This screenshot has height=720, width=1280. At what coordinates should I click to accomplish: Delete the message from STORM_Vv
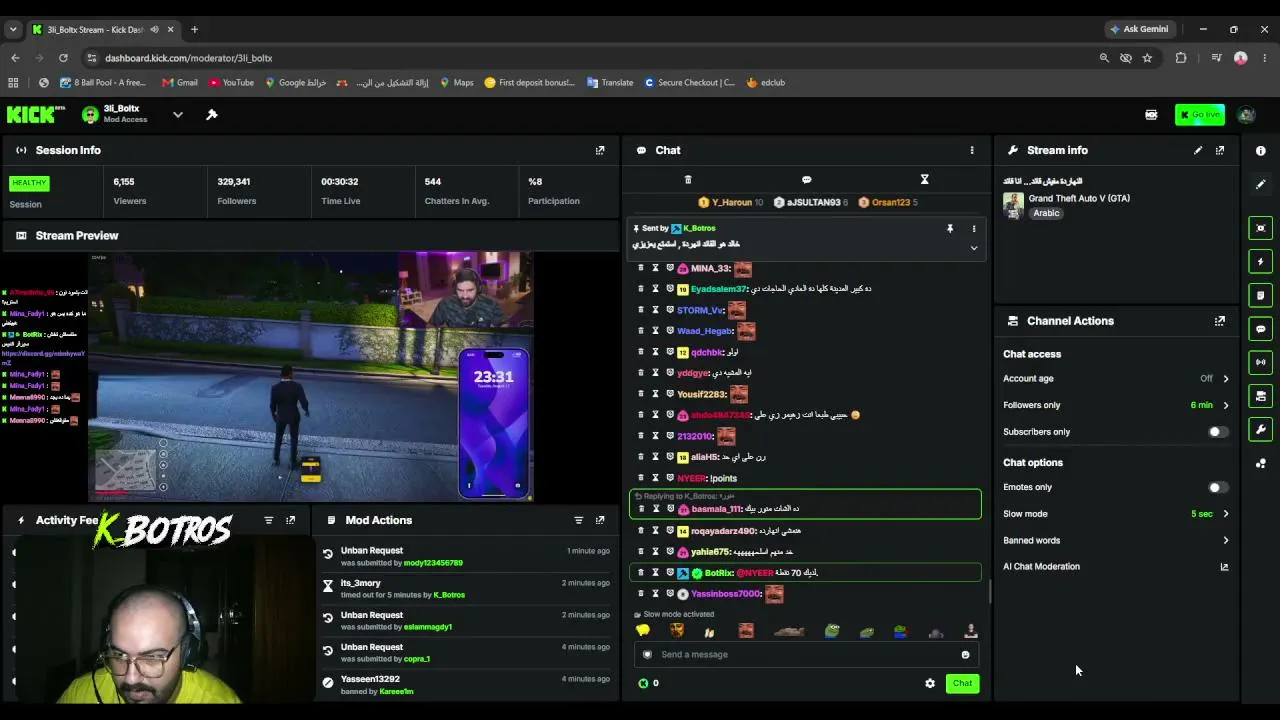641,310
